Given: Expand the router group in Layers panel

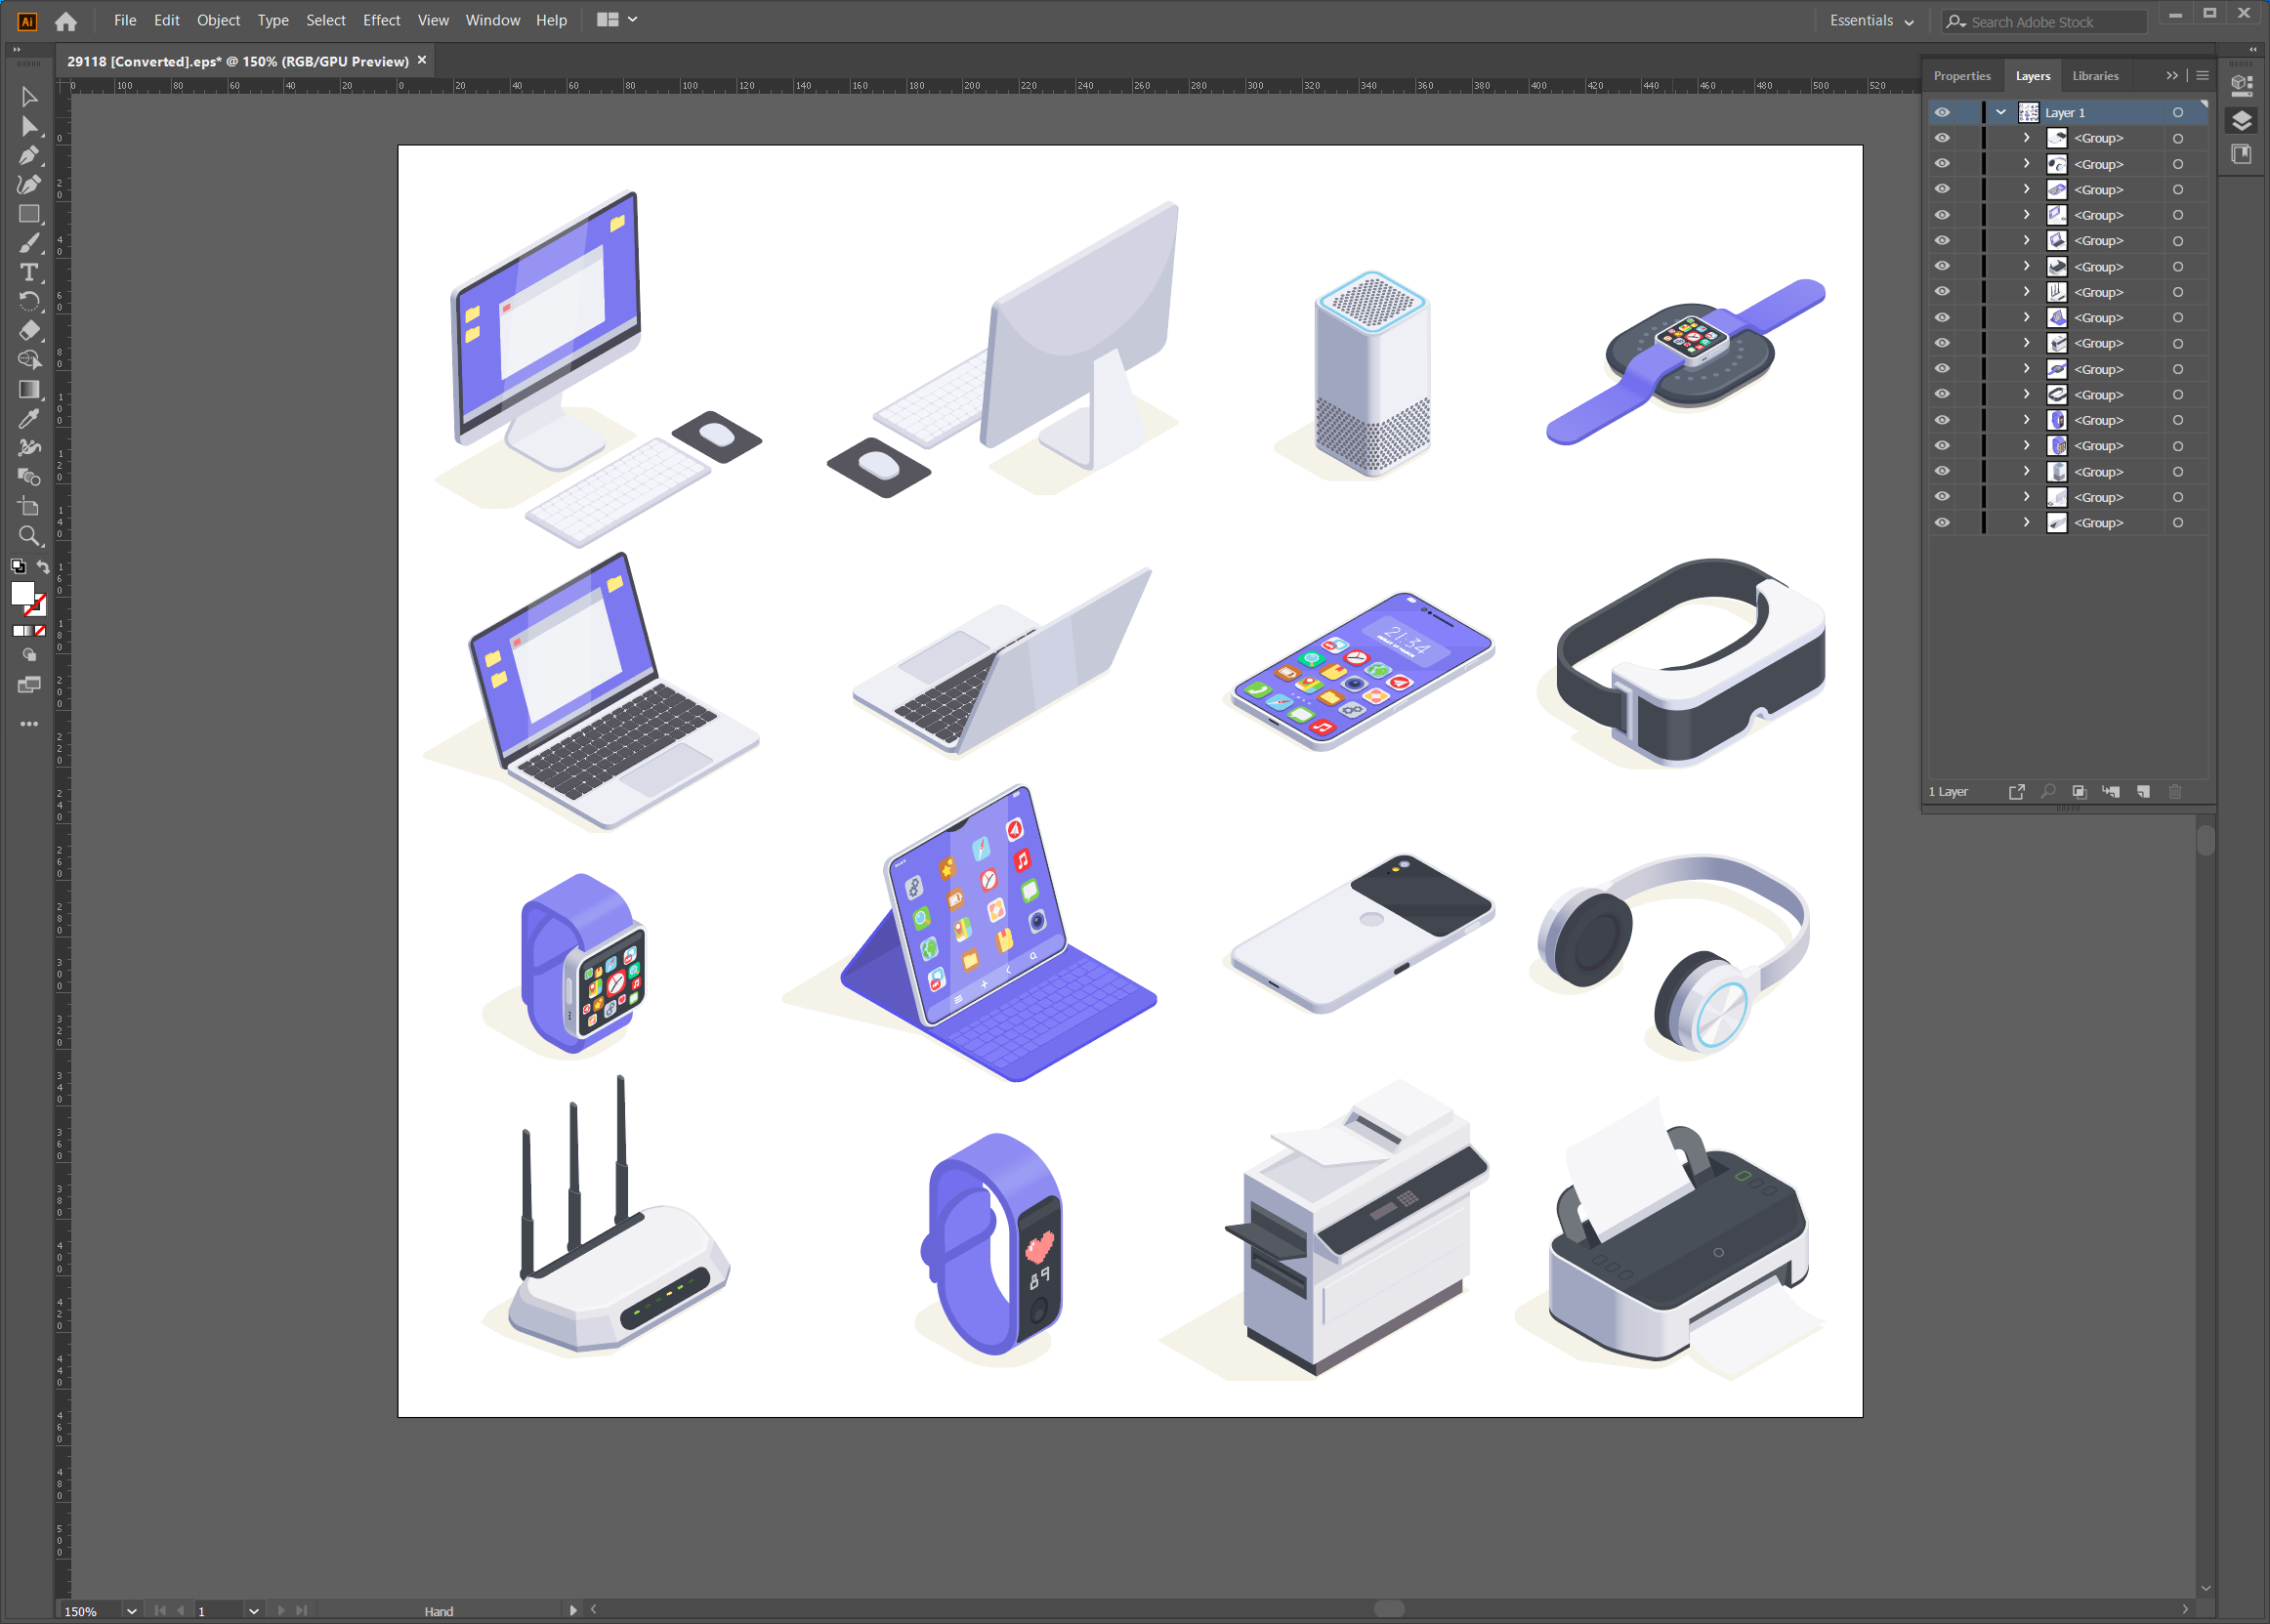Looking at the screenshot, I should (2027, 292).
